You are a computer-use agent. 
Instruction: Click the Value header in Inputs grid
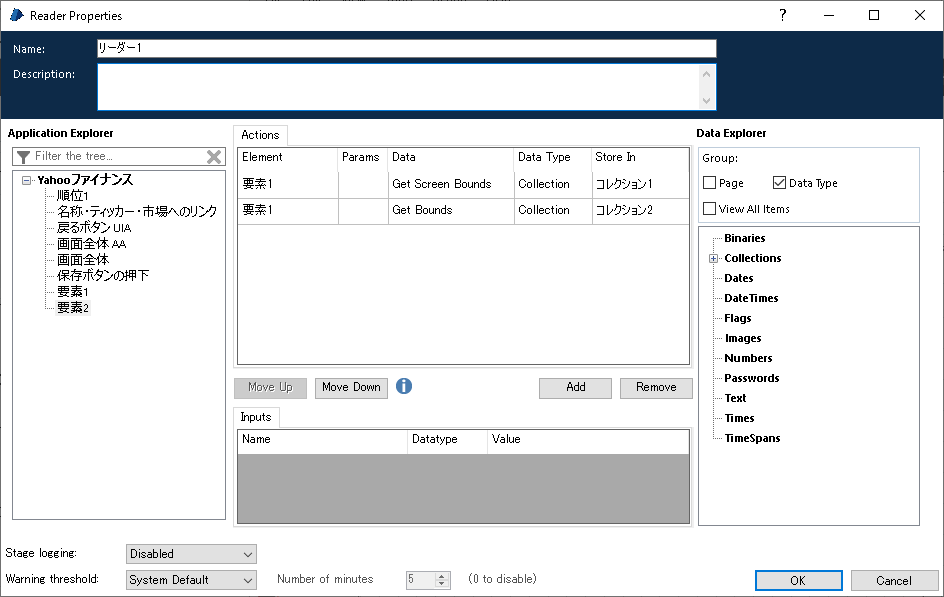588,440
